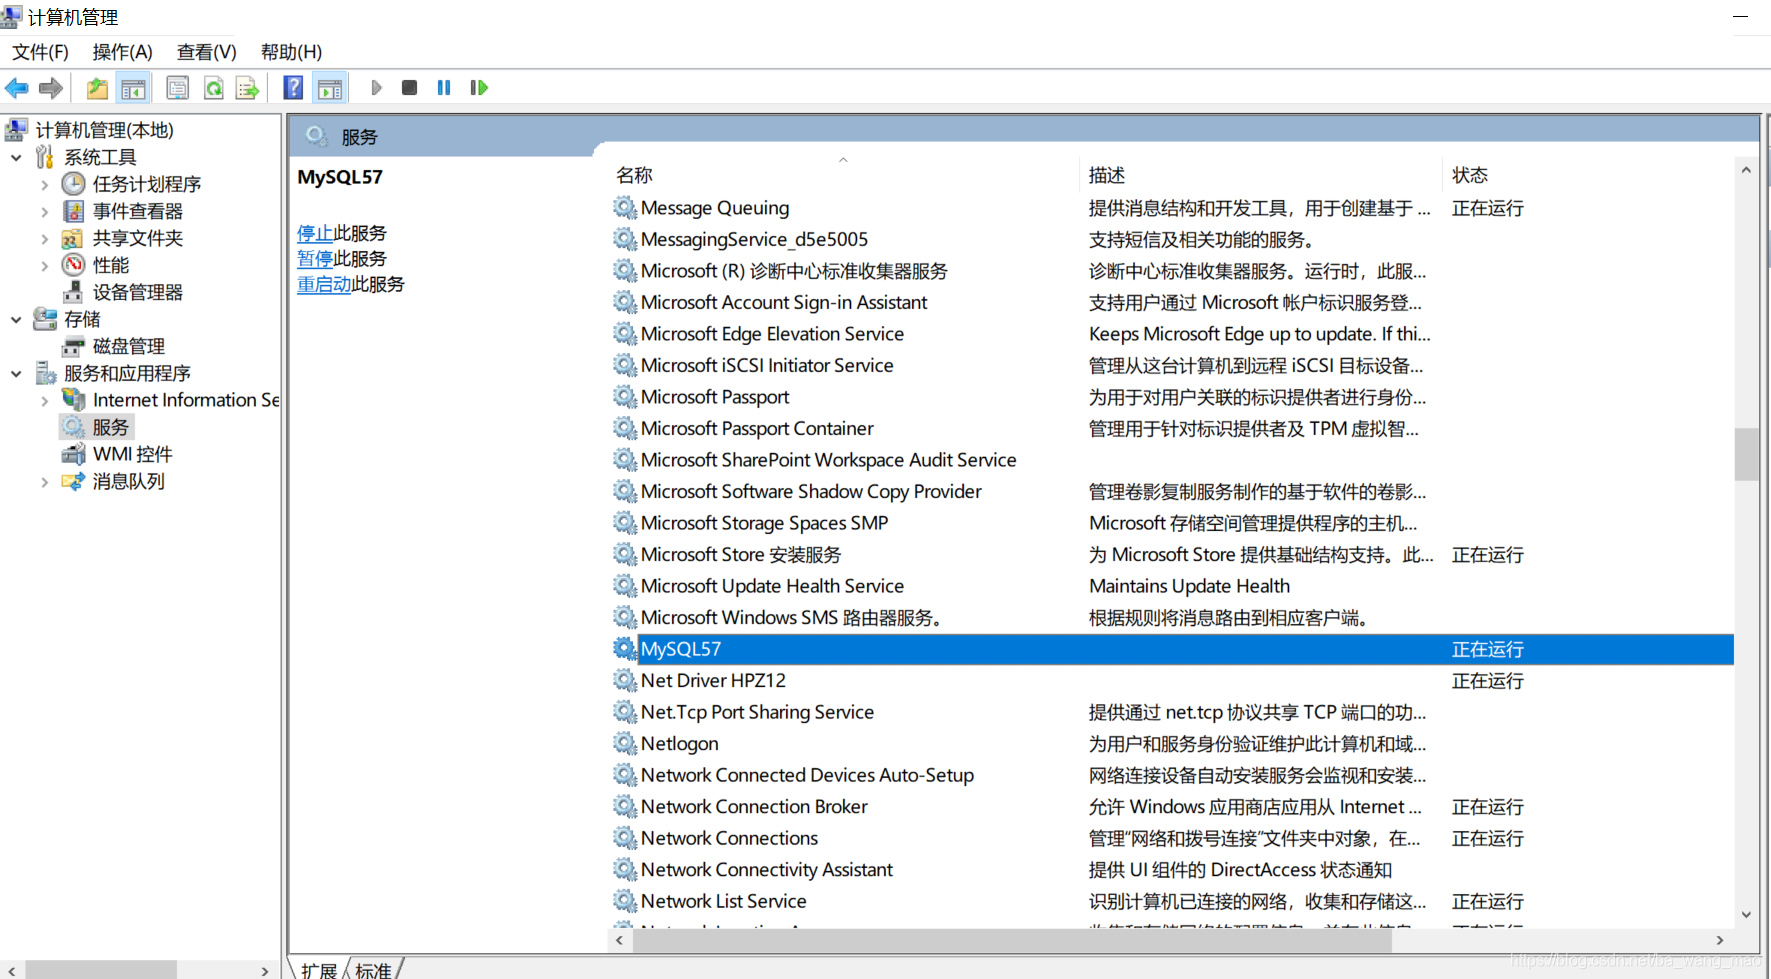Select 计算机管理(本地) root node
Image resolution: width=1771 pixels, height=979 pixels.
pos(104,130)
